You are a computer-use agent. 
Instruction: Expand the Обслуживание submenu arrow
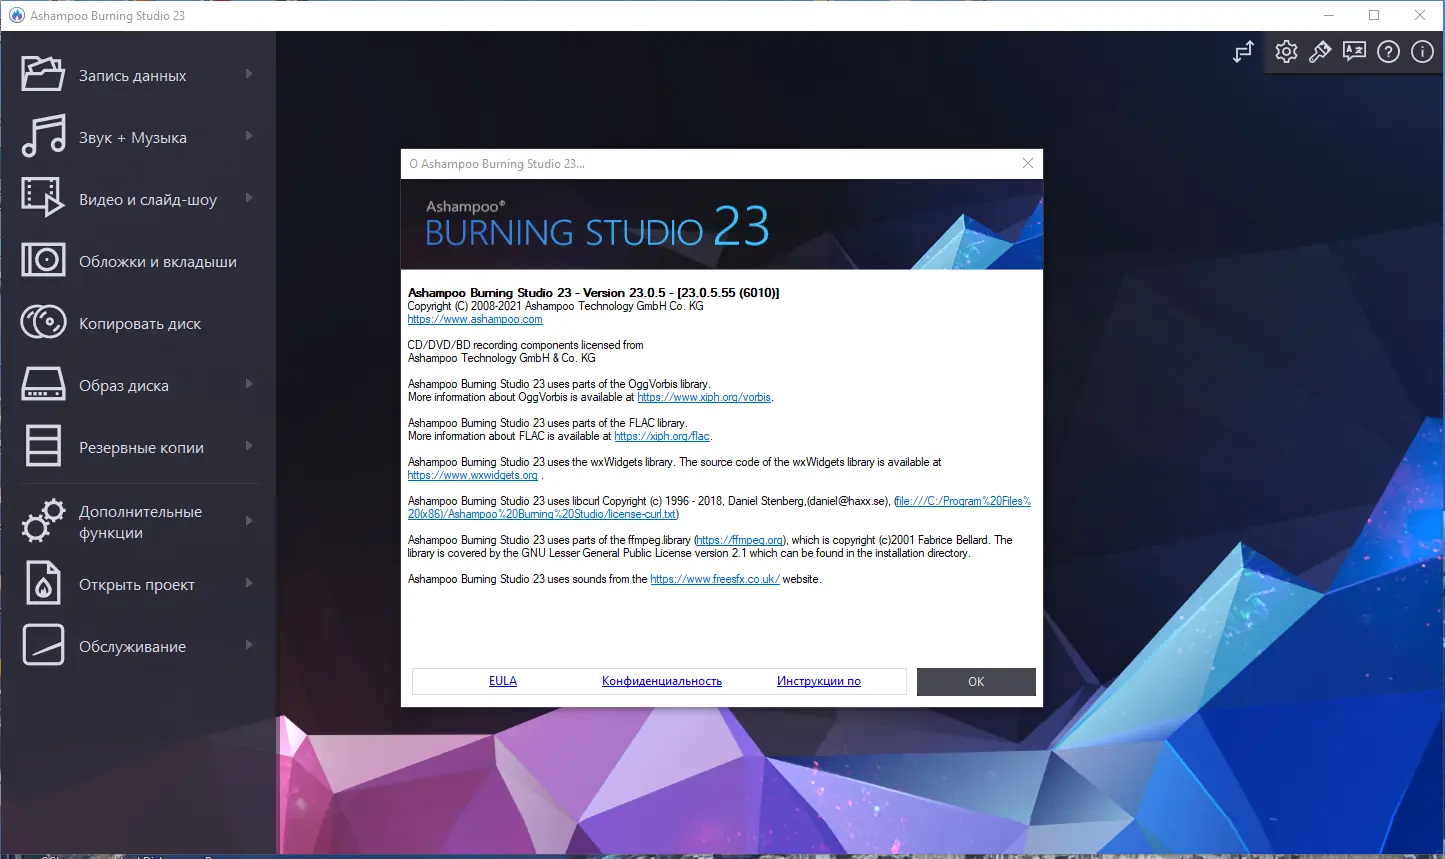click(x=250, y=646)
